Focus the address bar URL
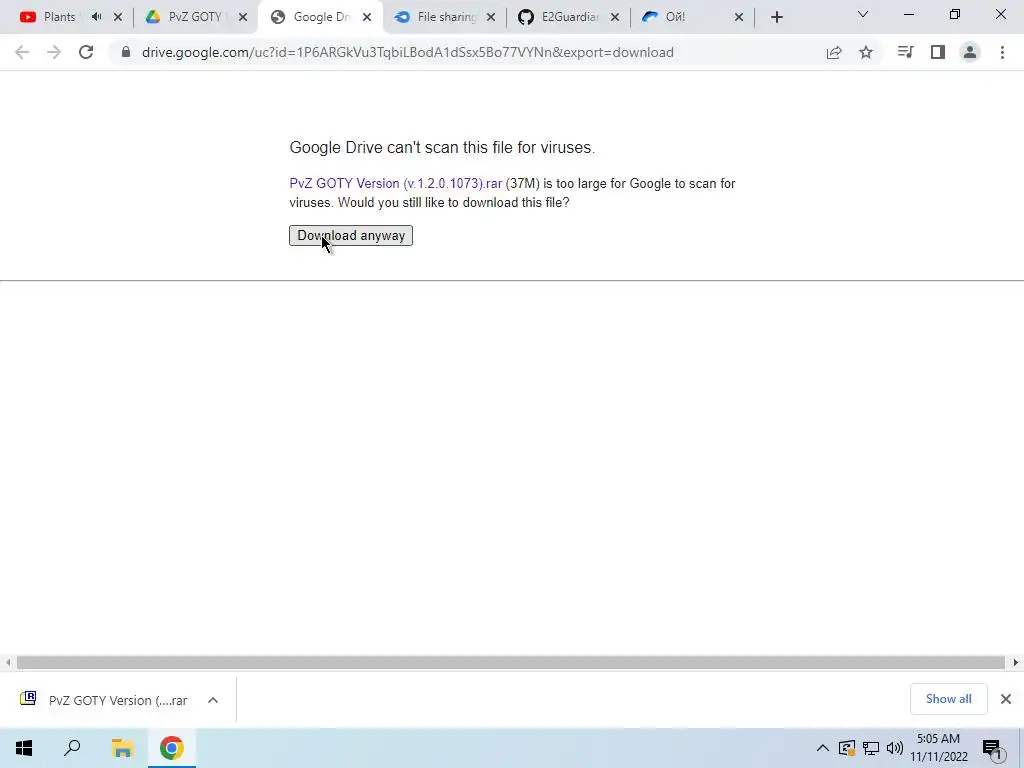1024x768 pixels. (x=408, y=52)
